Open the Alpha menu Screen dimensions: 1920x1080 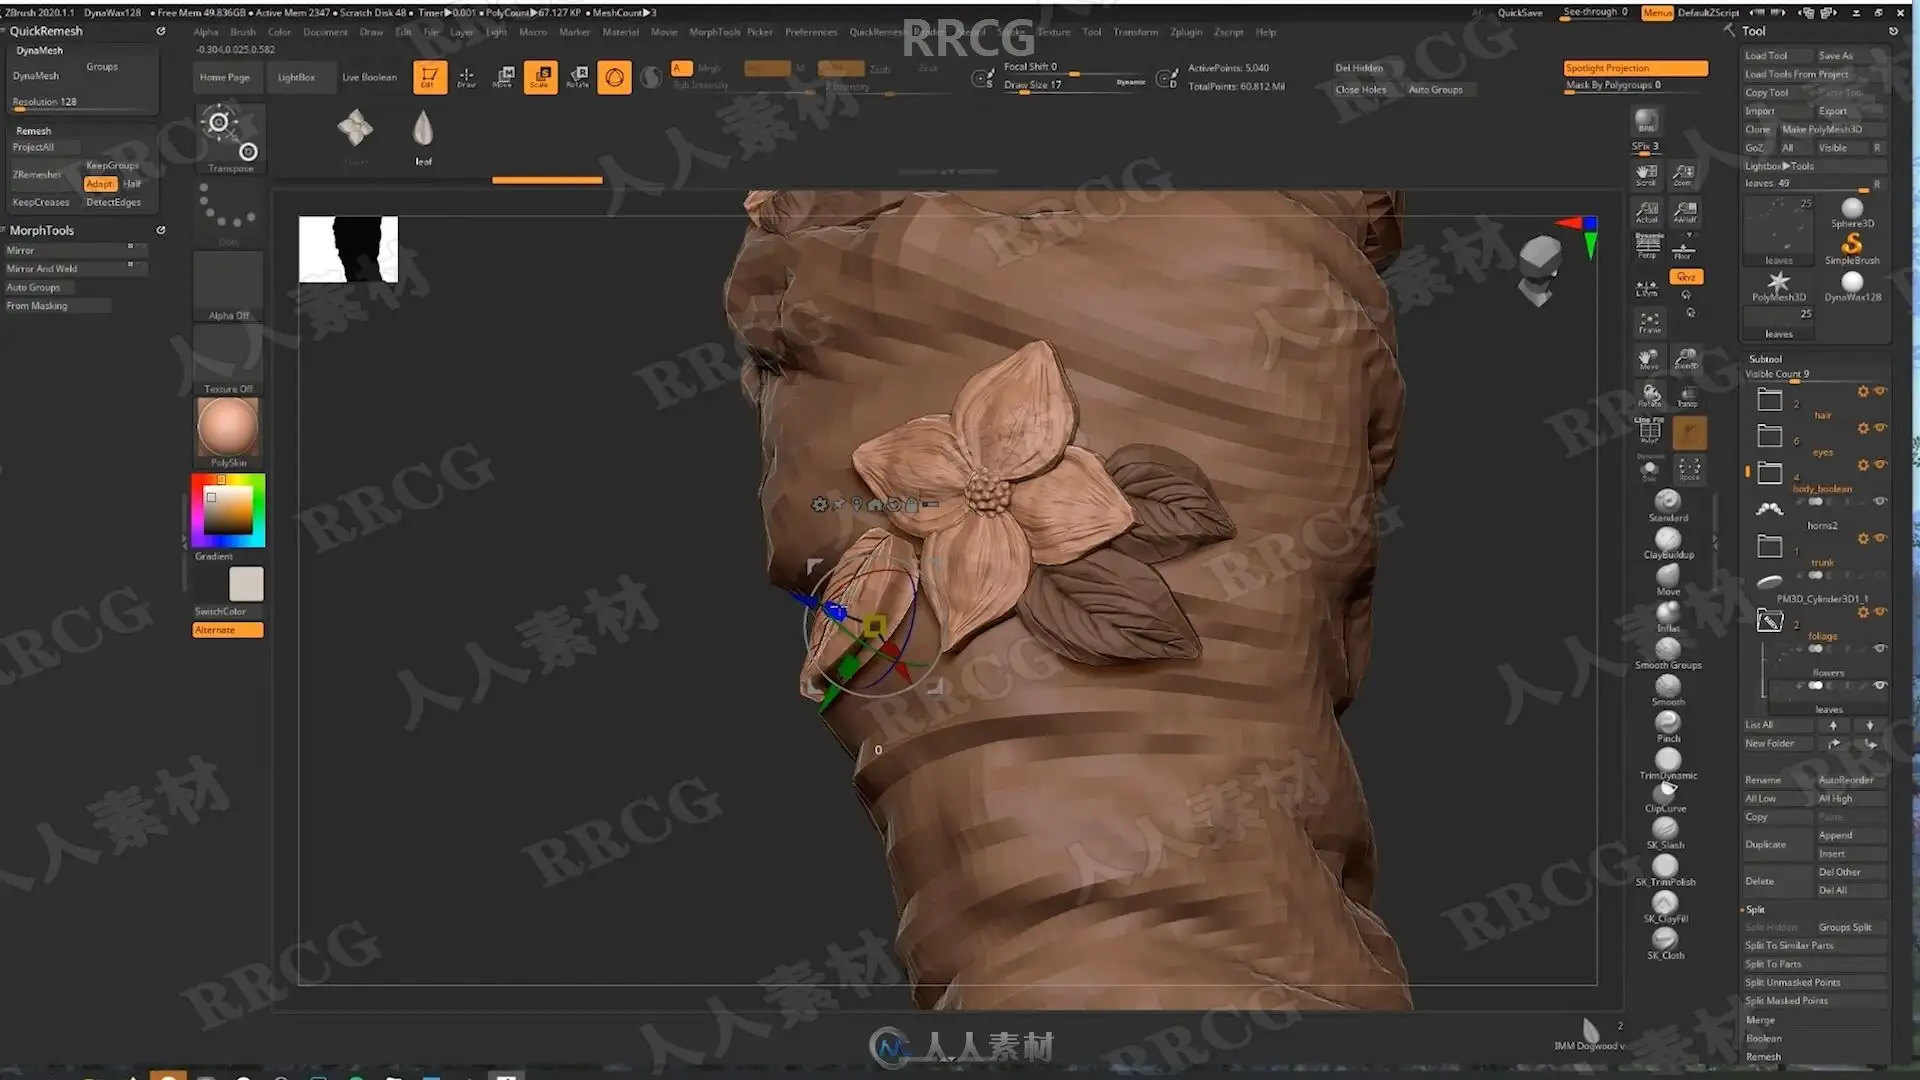tap(206, 32)
